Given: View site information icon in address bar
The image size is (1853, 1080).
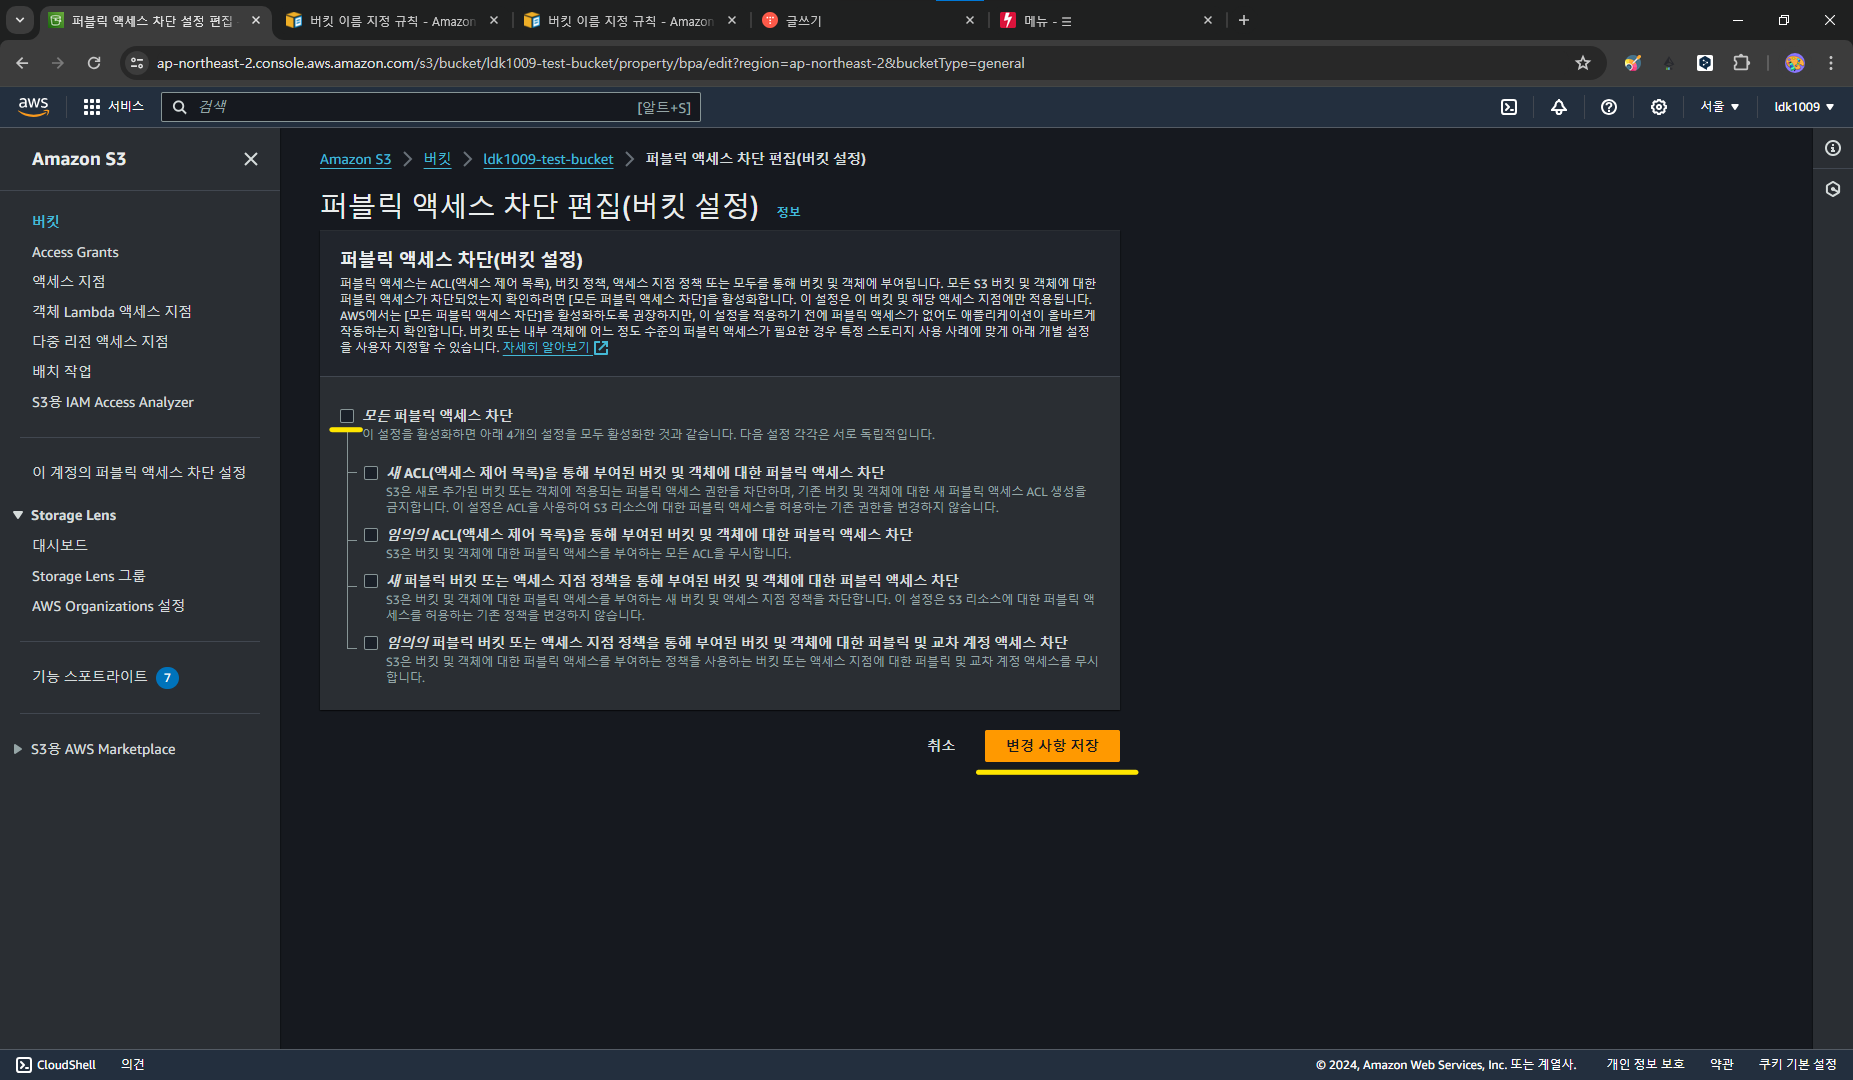Looking at the screenshot, I should [x=137, y=63].
